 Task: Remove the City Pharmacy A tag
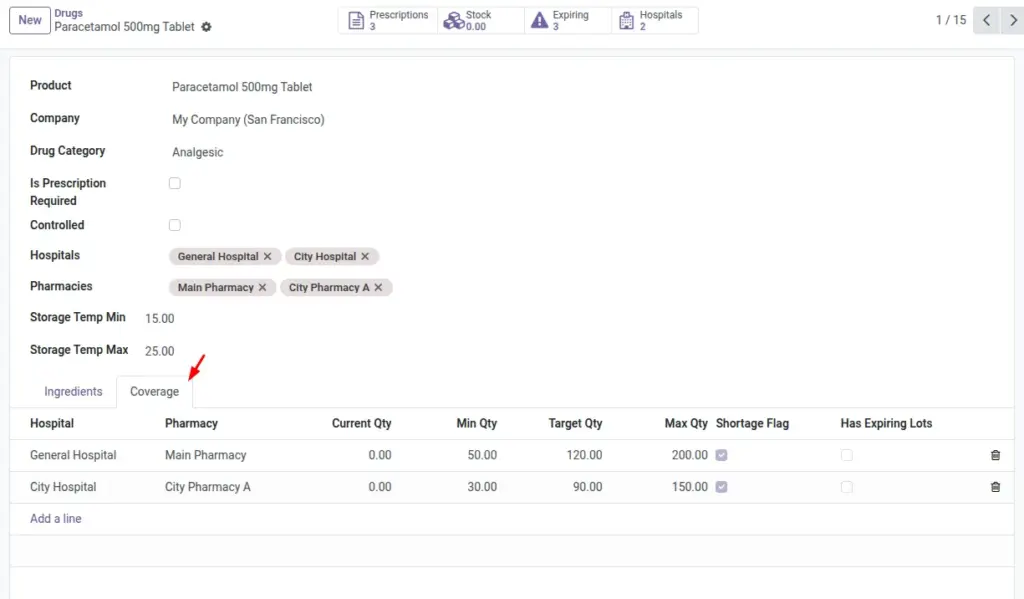click(x=378, y=287)
